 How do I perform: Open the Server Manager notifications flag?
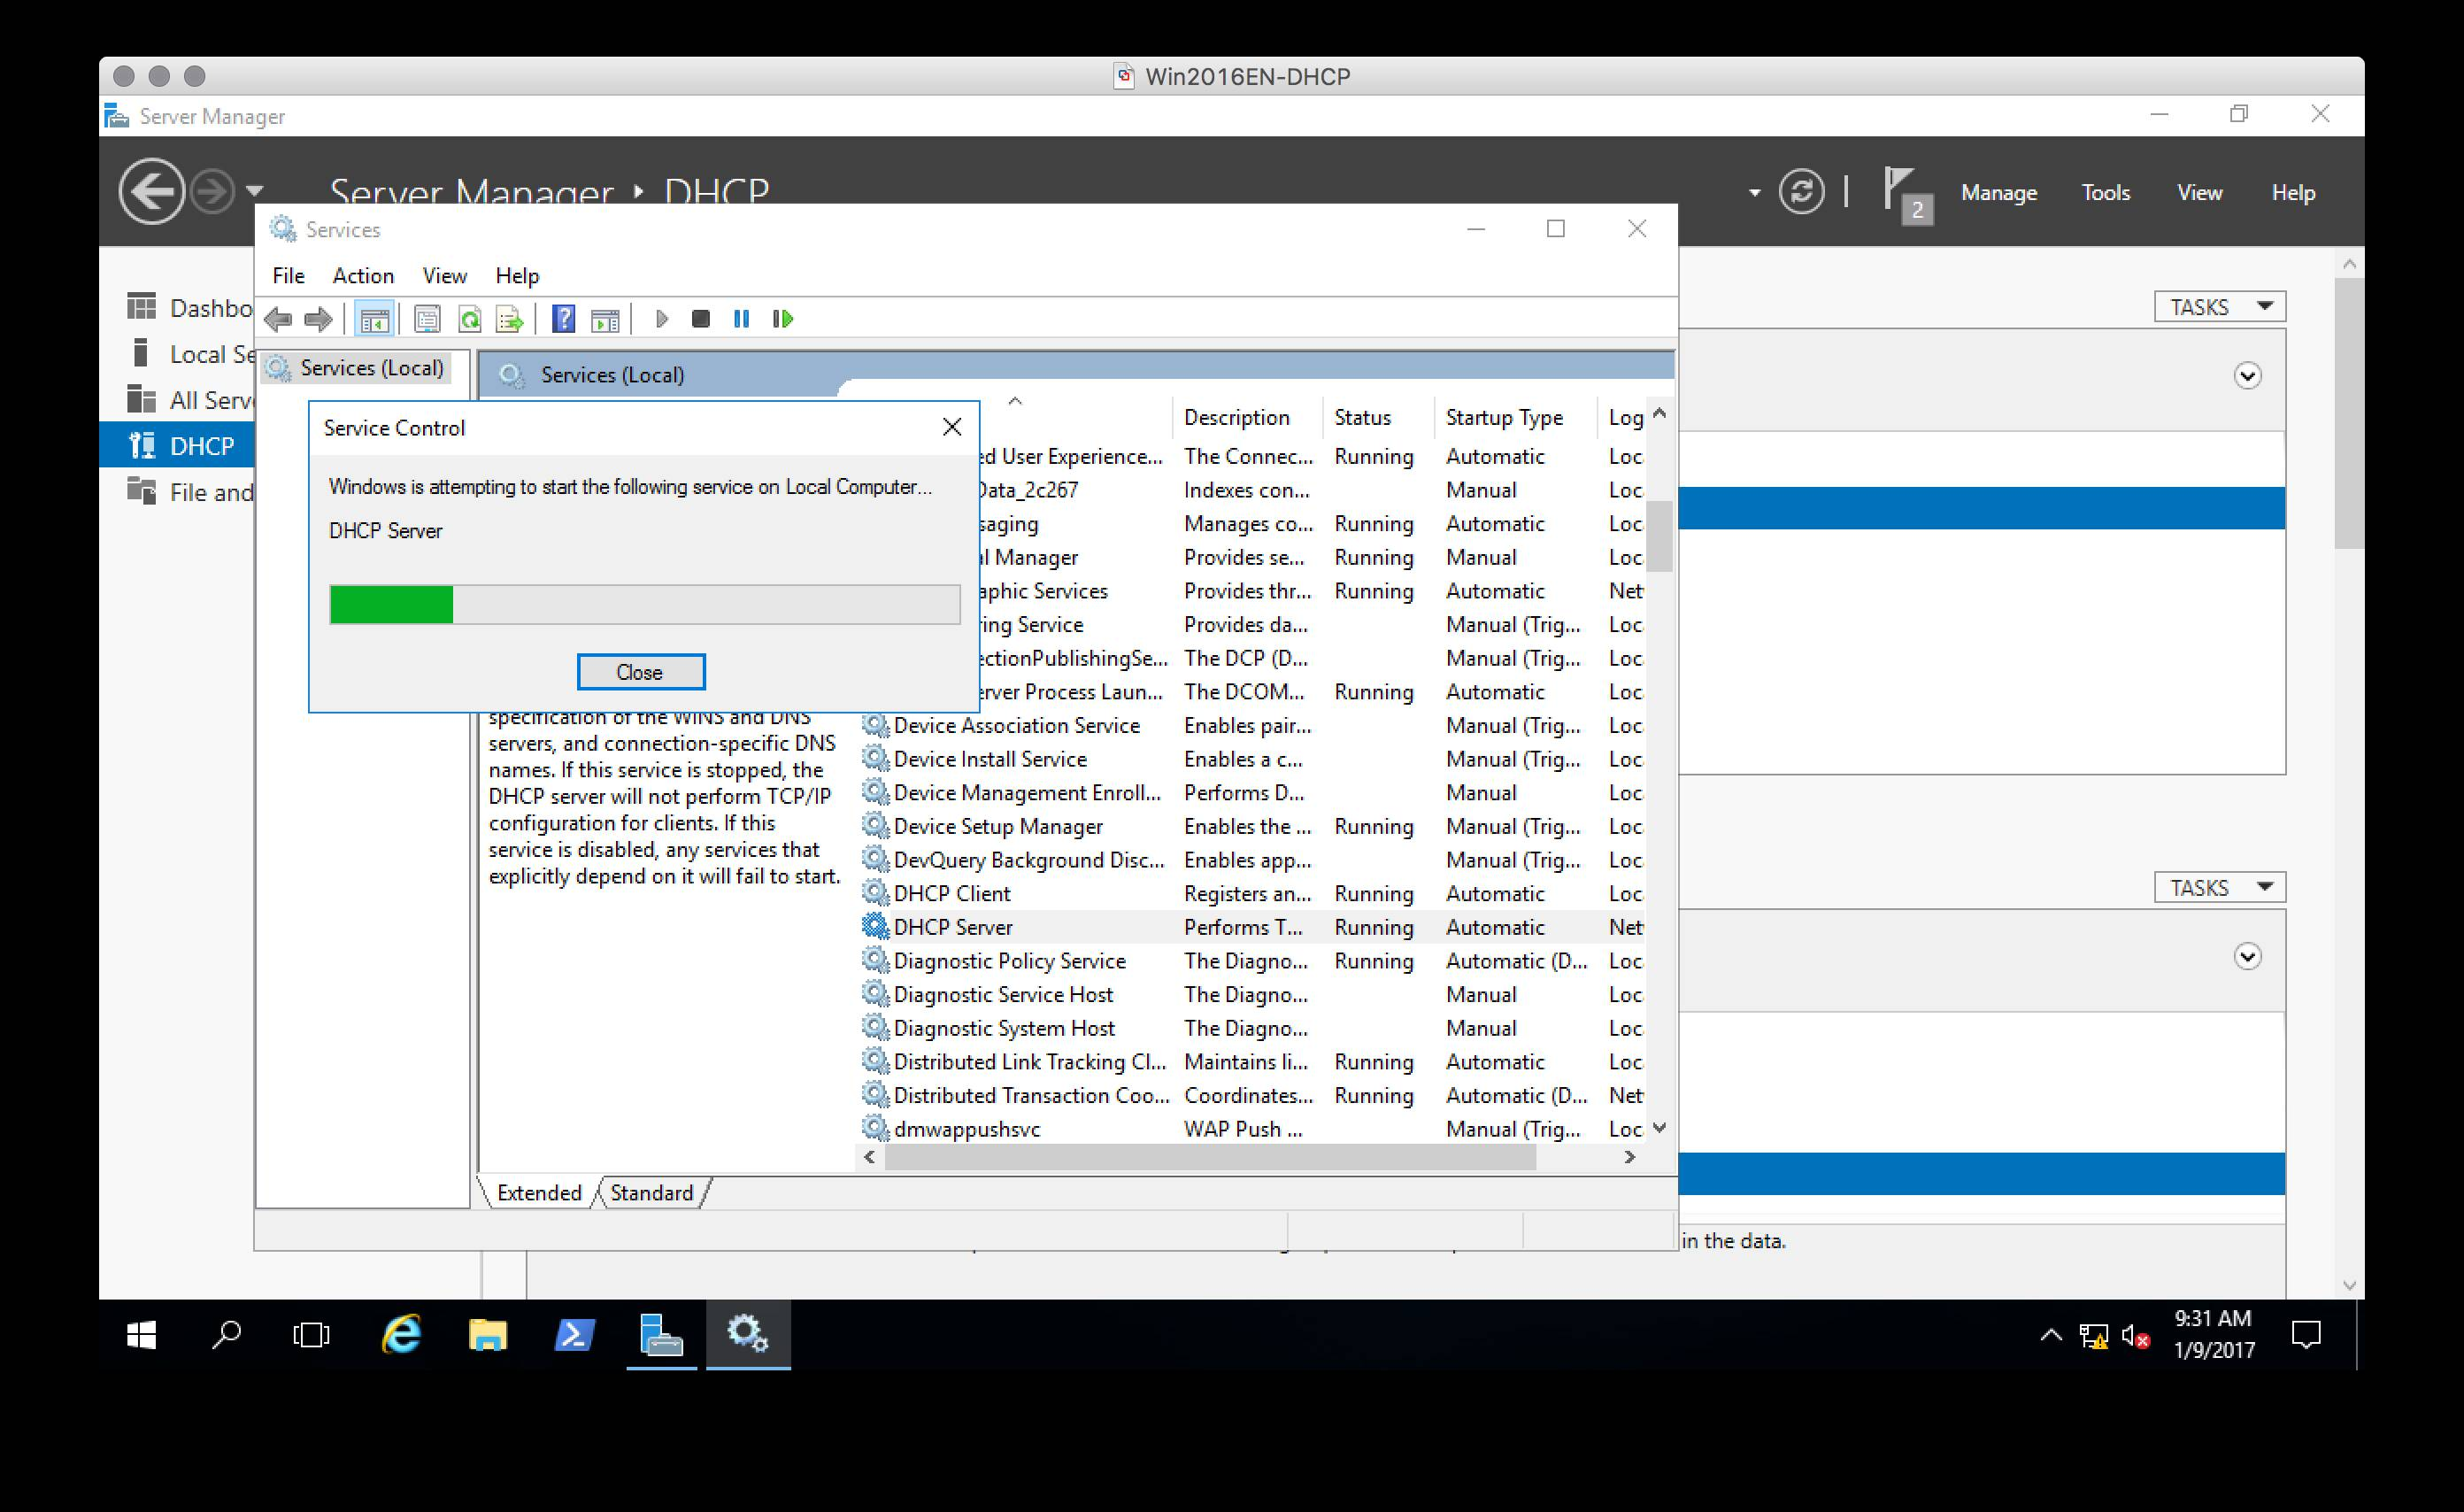coord(1903,192)
